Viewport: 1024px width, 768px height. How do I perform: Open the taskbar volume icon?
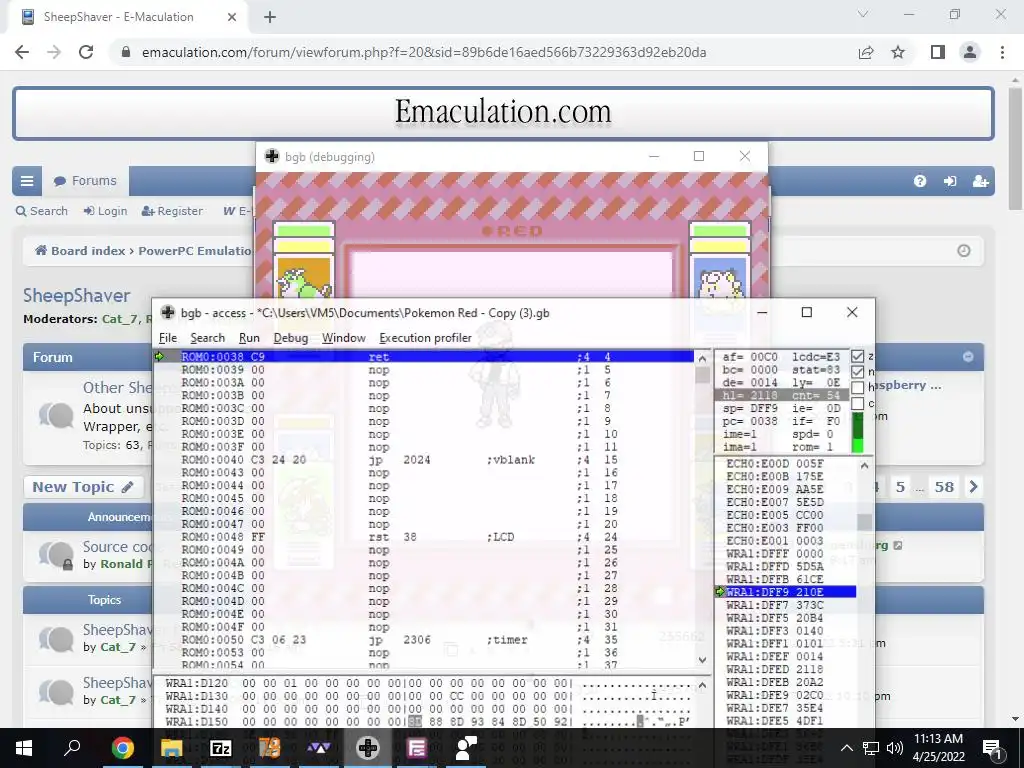[895, 748]
